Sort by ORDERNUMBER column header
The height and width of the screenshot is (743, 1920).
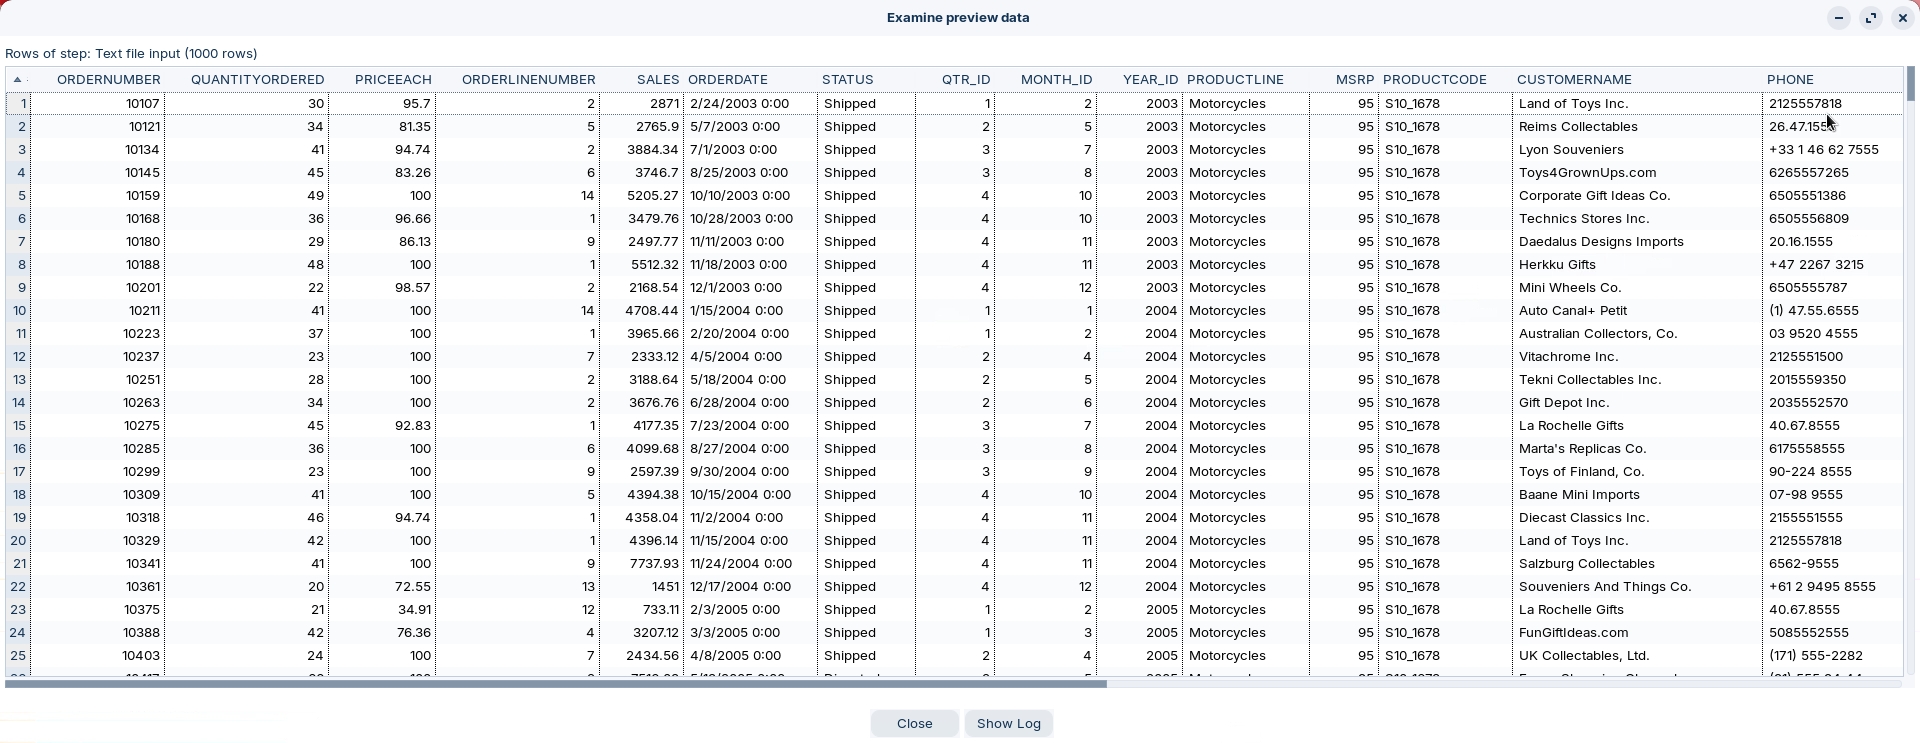tap(108, 80)
